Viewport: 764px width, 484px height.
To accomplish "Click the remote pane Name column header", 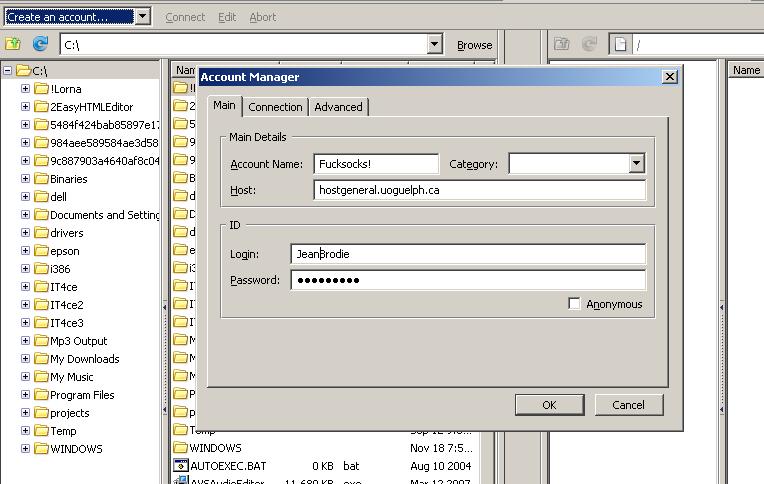I will click(746, 70).
